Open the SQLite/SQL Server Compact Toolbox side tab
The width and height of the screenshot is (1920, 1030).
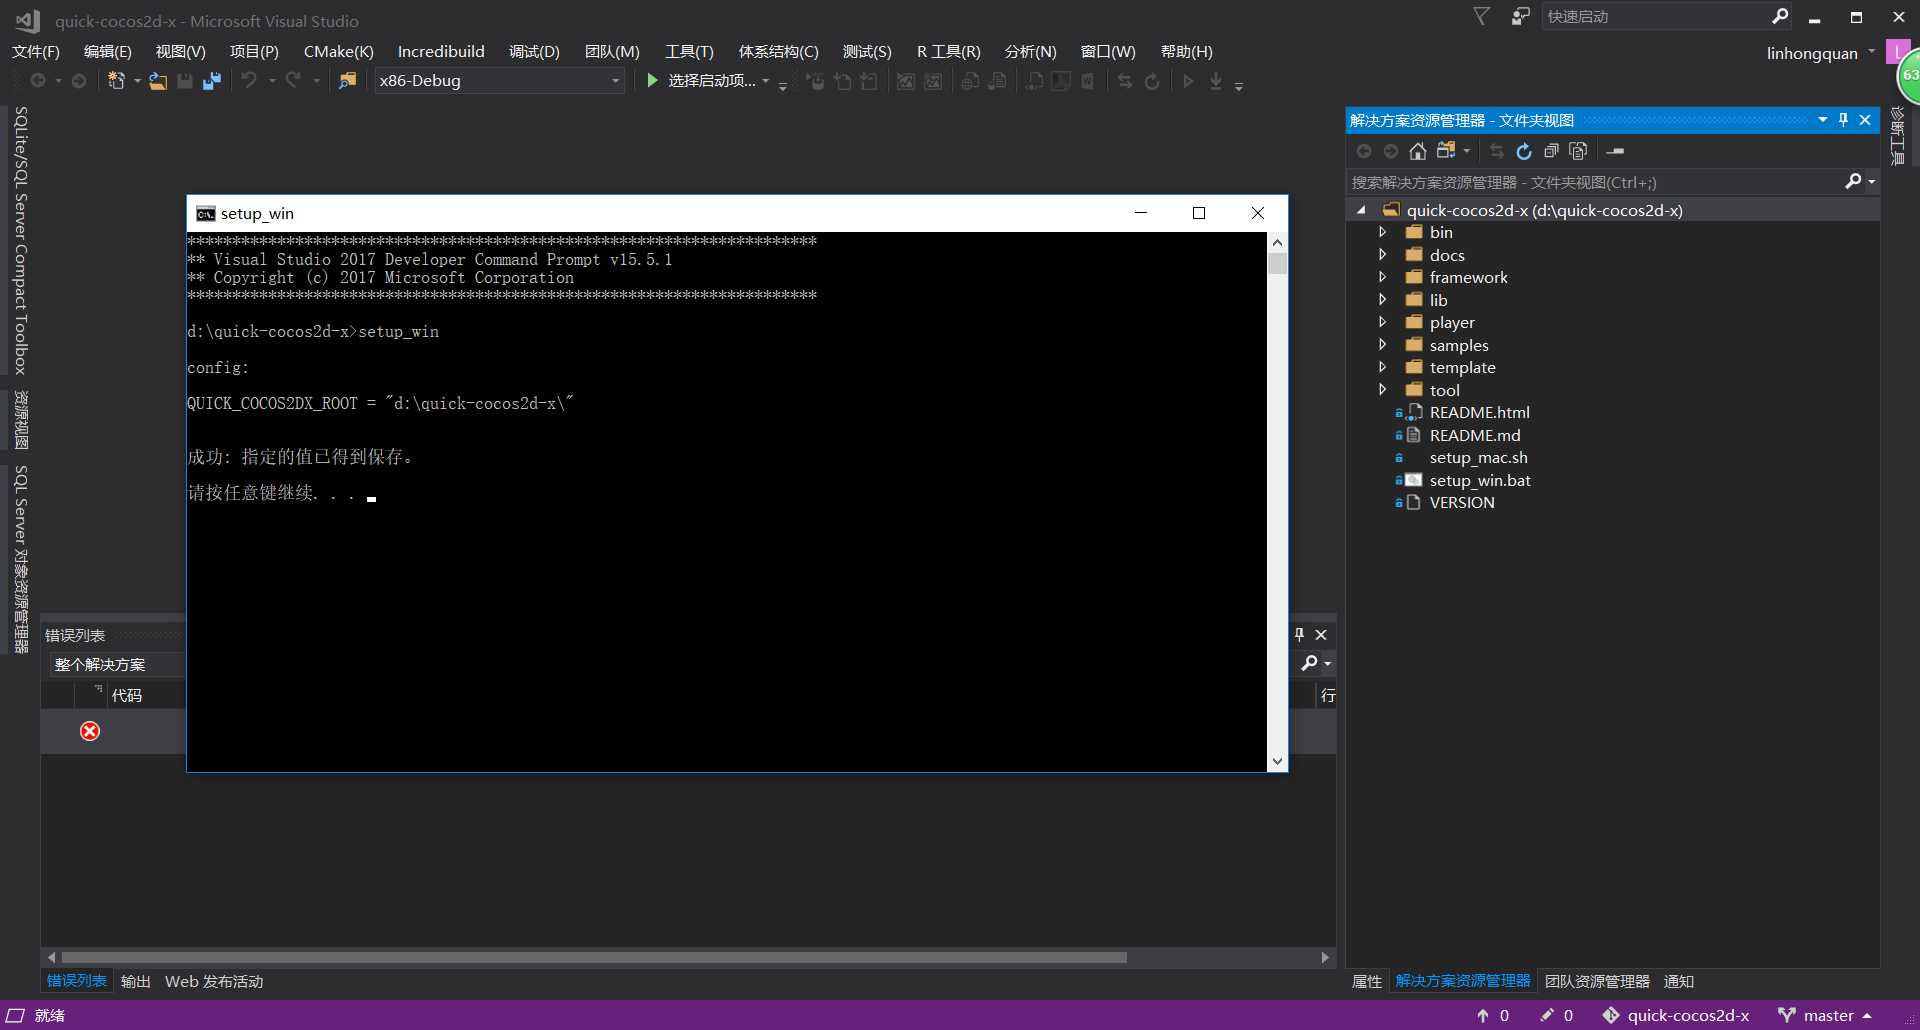pyautogui.click(x=20, y=240)
